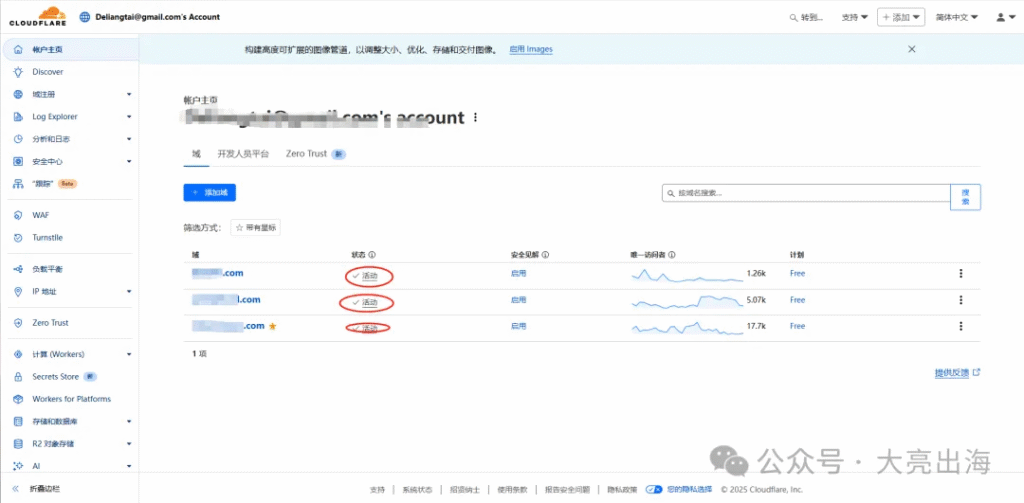The width and height of the screenshot is (1024, 503).
Task: Expand the 域注册 sidebar section
Action: click(129, 94)
